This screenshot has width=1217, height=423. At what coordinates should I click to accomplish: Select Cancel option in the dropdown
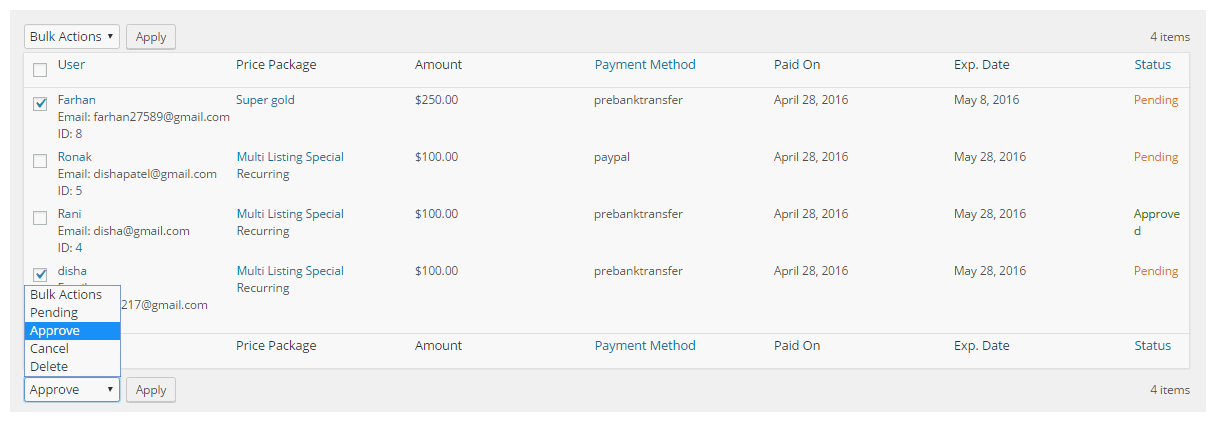click(72, 349)
